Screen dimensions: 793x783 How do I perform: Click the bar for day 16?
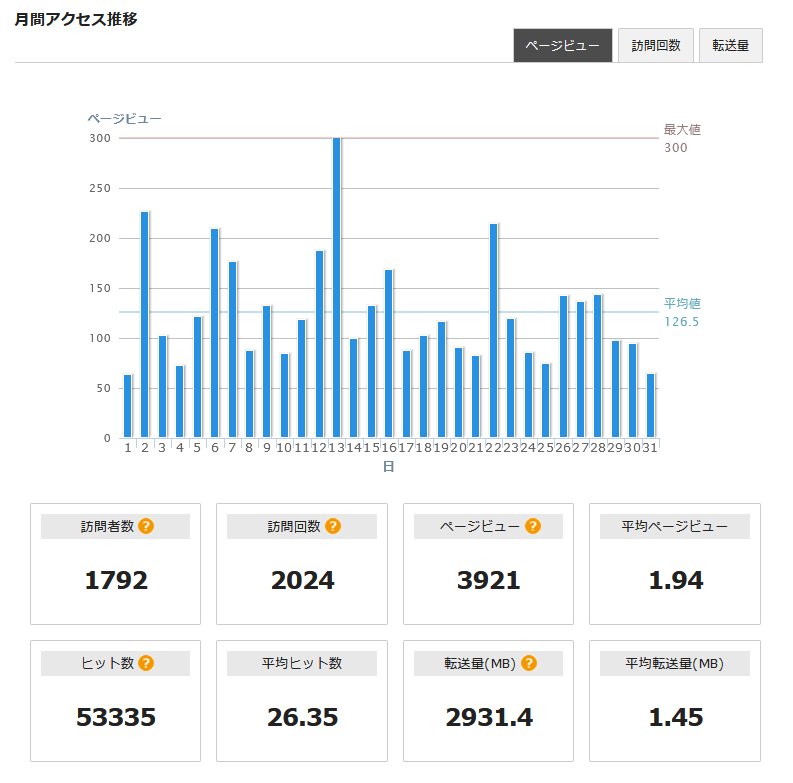click(x=388, y=354)
